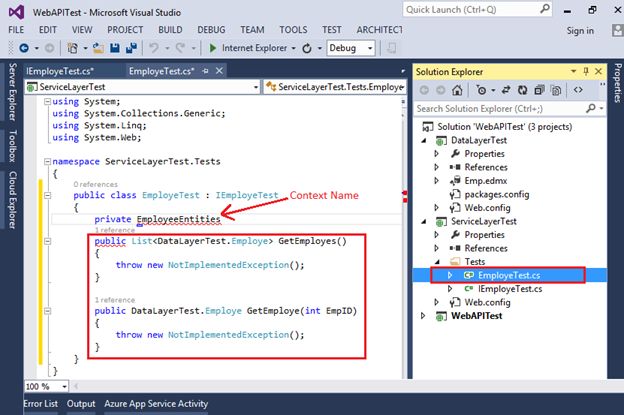Toggle pin on EmployeTest.cs tab
This screenshot has height=415, width=624.
pos(205,71)
